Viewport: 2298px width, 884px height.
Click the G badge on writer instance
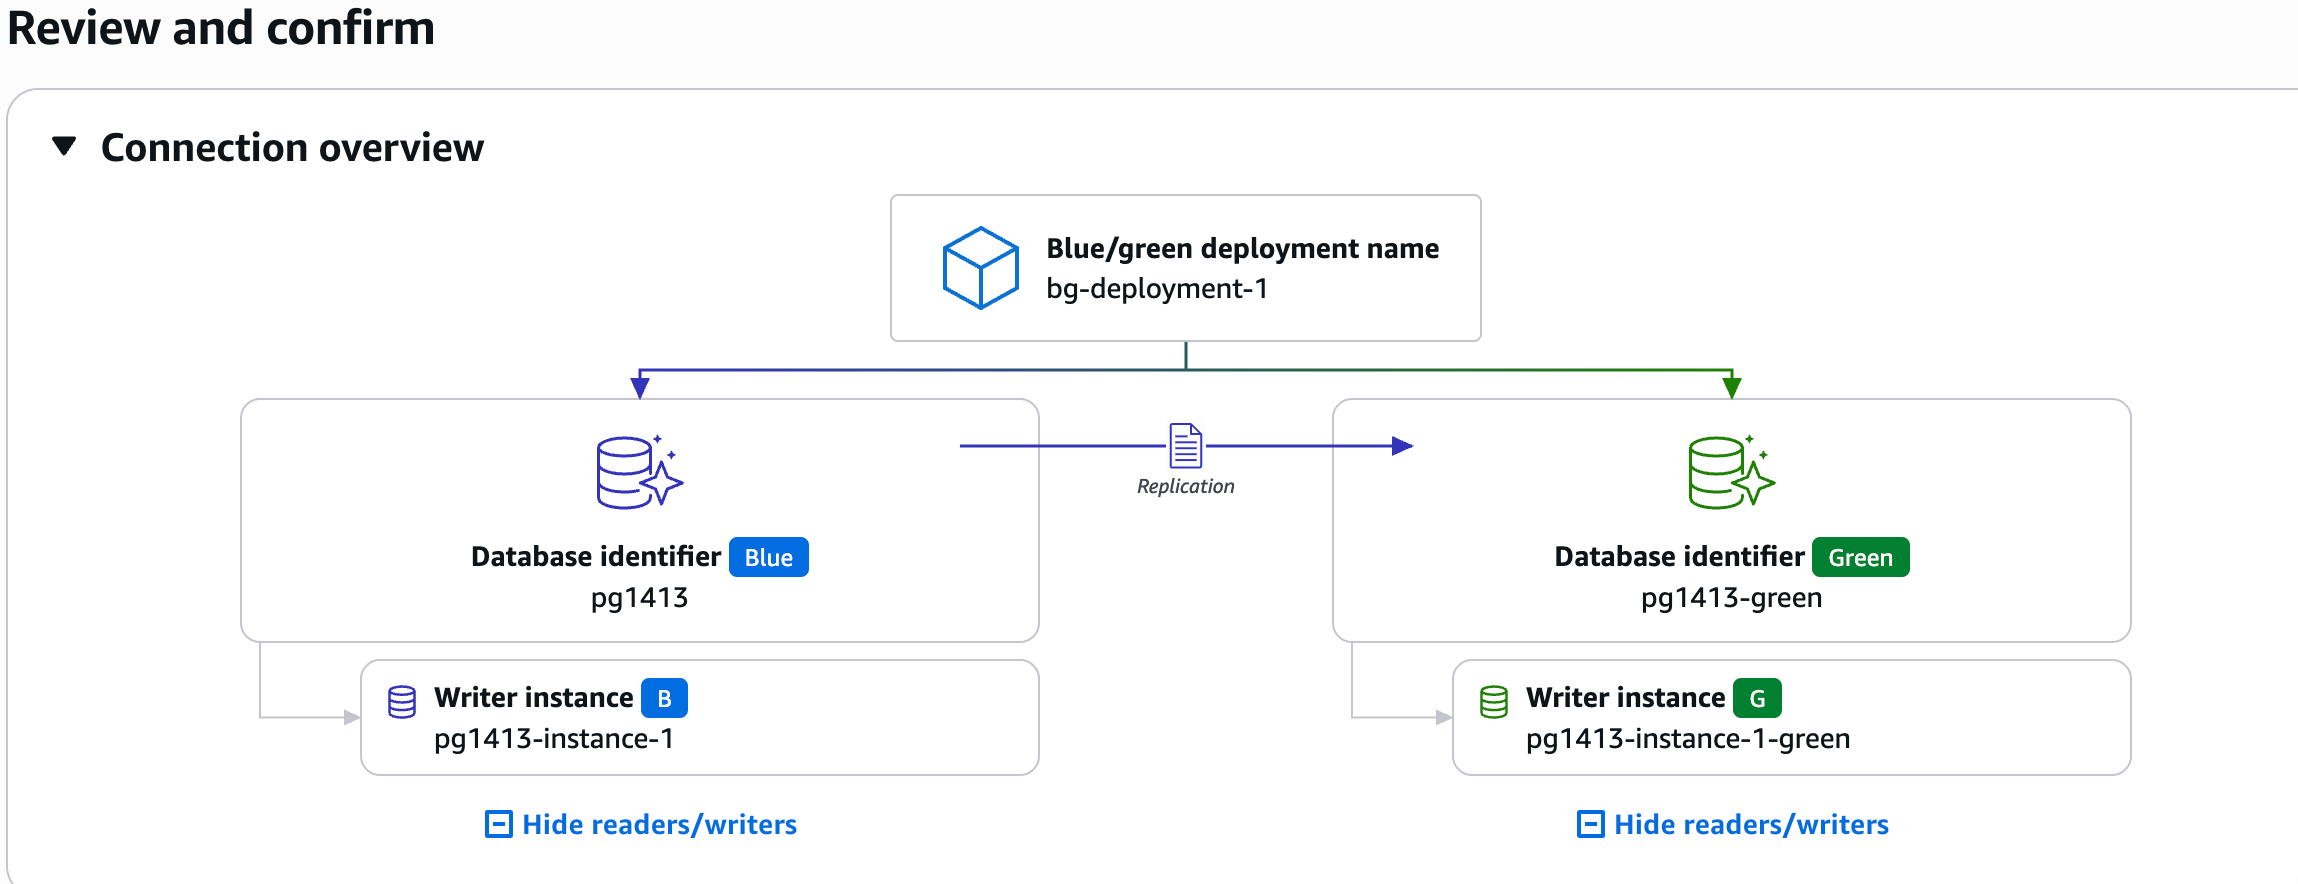(x=1757, y=698)
